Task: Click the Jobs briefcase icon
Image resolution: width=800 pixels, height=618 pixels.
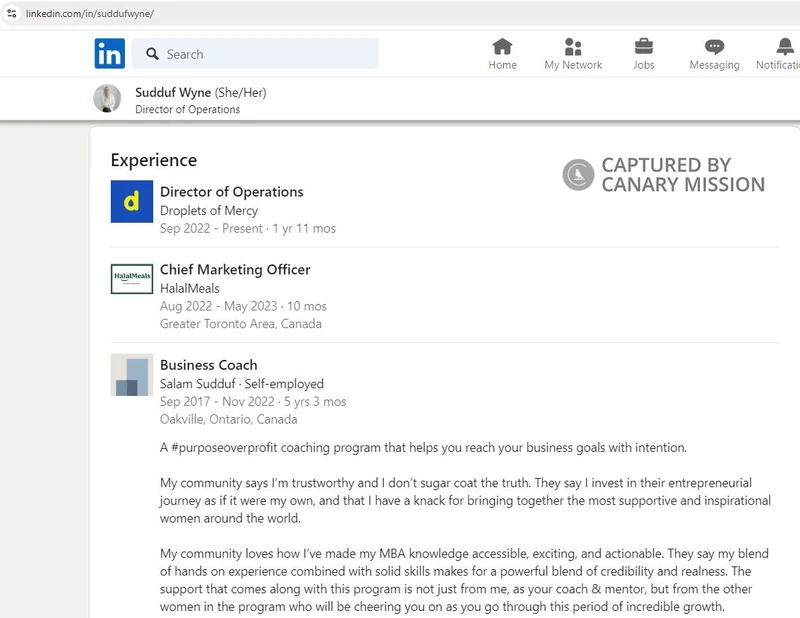Action: [644, 46]
